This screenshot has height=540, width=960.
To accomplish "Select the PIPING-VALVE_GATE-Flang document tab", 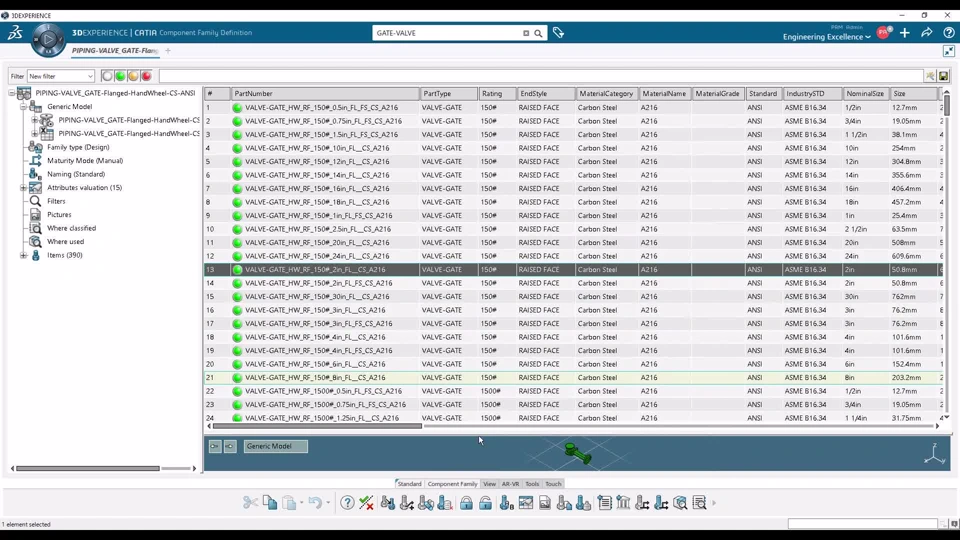I will 115,51.
